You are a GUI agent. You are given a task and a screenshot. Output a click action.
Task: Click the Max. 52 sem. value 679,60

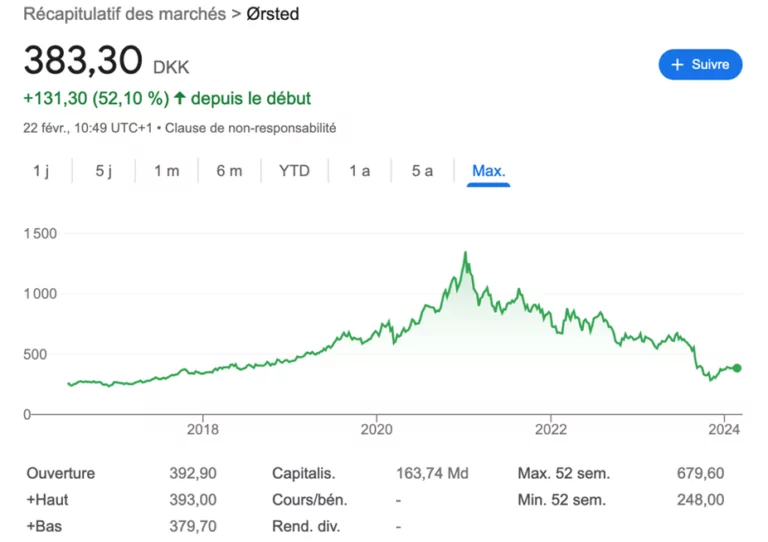pos(700,473)
